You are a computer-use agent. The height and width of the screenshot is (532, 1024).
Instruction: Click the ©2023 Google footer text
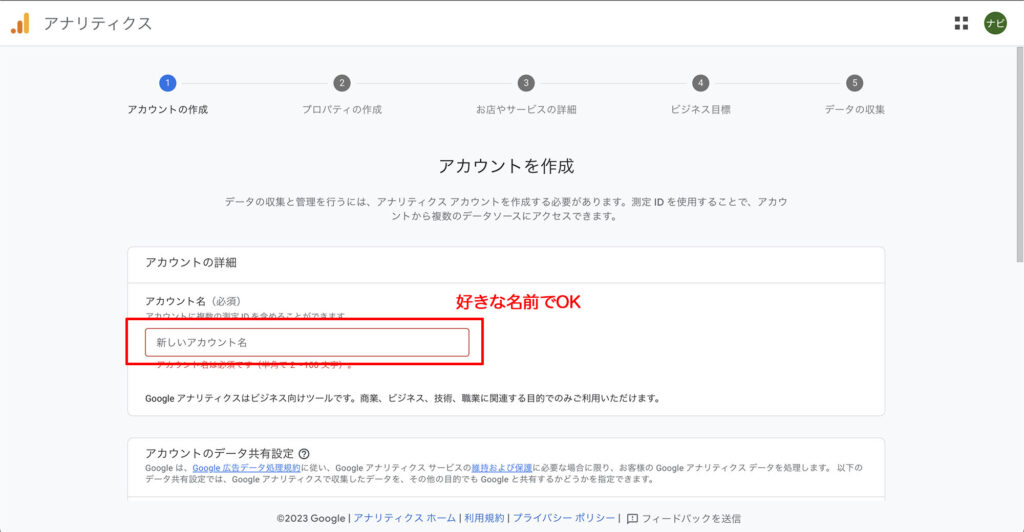coord(311,519)
